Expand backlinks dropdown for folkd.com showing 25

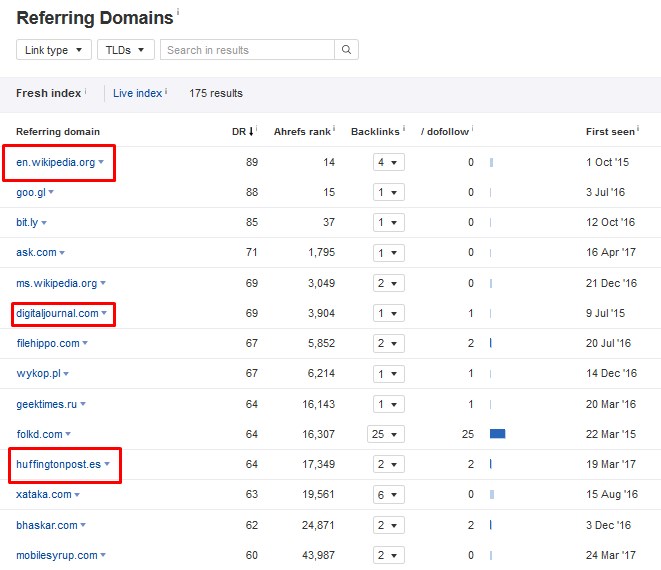coord(386,434)
